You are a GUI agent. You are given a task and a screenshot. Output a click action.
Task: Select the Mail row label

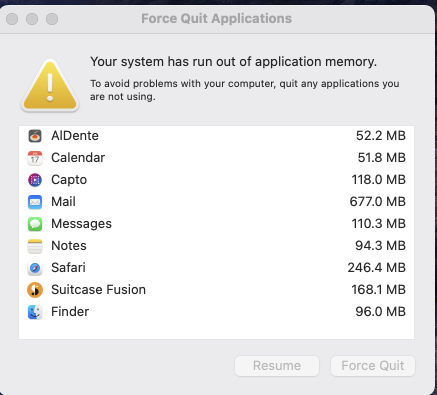(63, 202)
